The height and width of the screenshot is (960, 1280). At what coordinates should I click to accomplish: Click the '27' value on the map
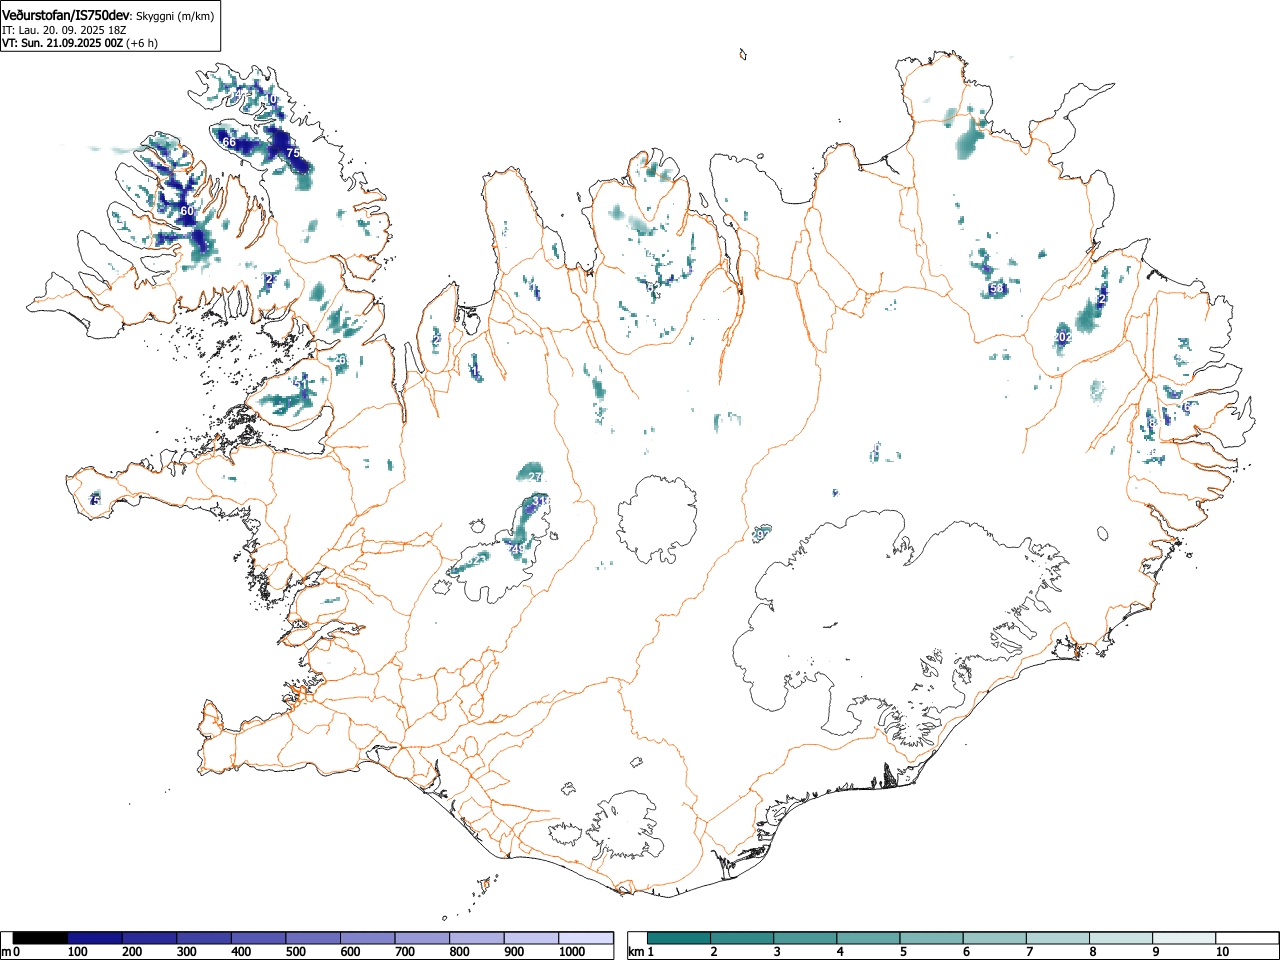(534, 477)
